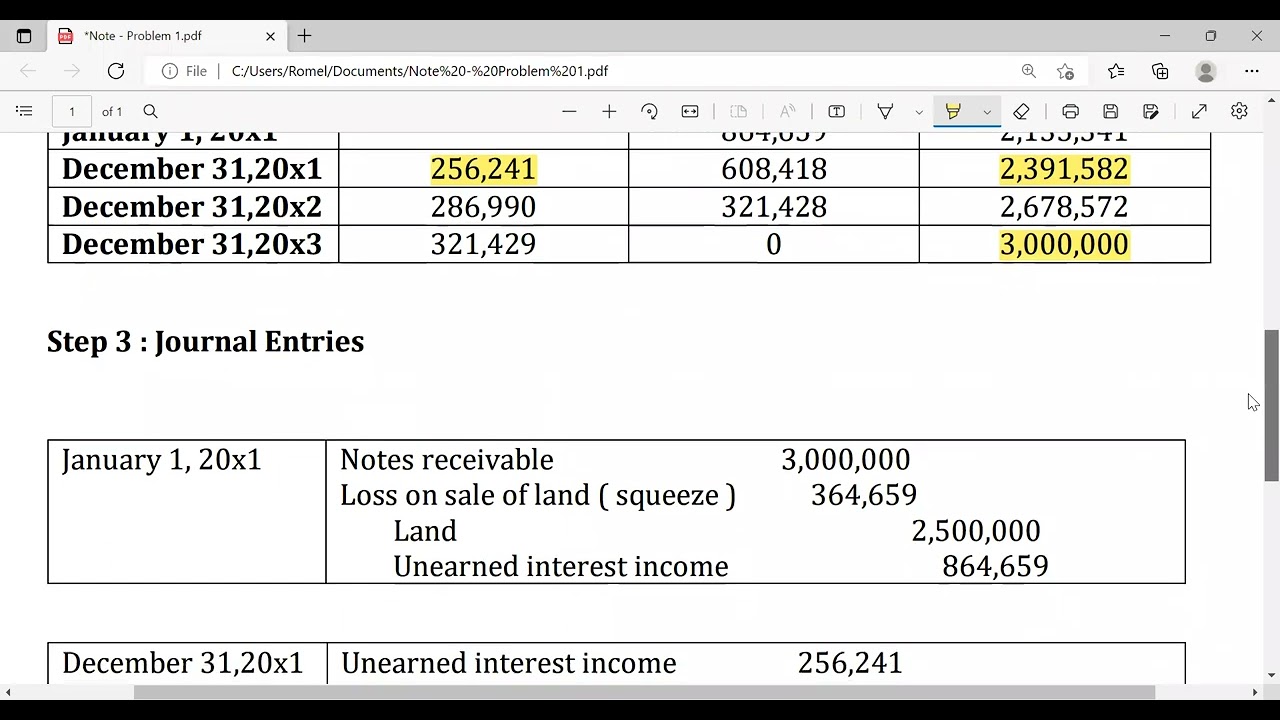This screenshot has width=1280, height=720.
Task: Click the 864,659 unearned interest amount
Action: pos(995,567)
